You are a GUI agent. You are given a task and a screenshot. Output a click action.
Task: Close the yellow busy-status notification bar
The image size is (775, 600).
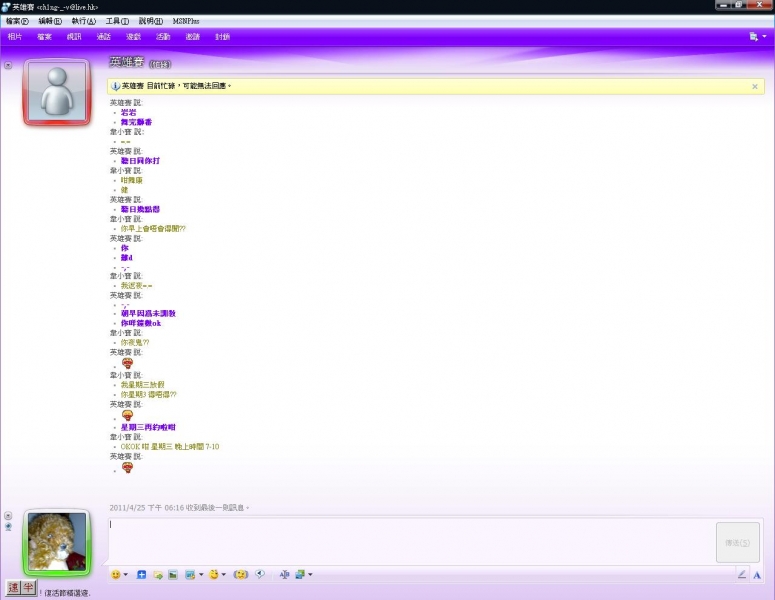[755, 86]
